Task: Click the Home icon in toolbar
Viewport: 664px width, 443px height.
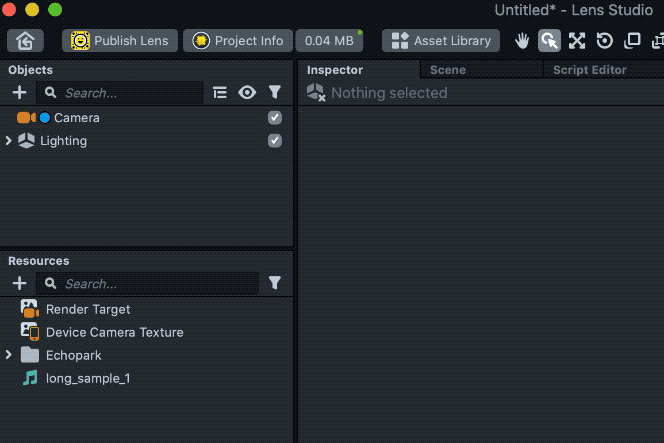Action: [x=25, y=41]
